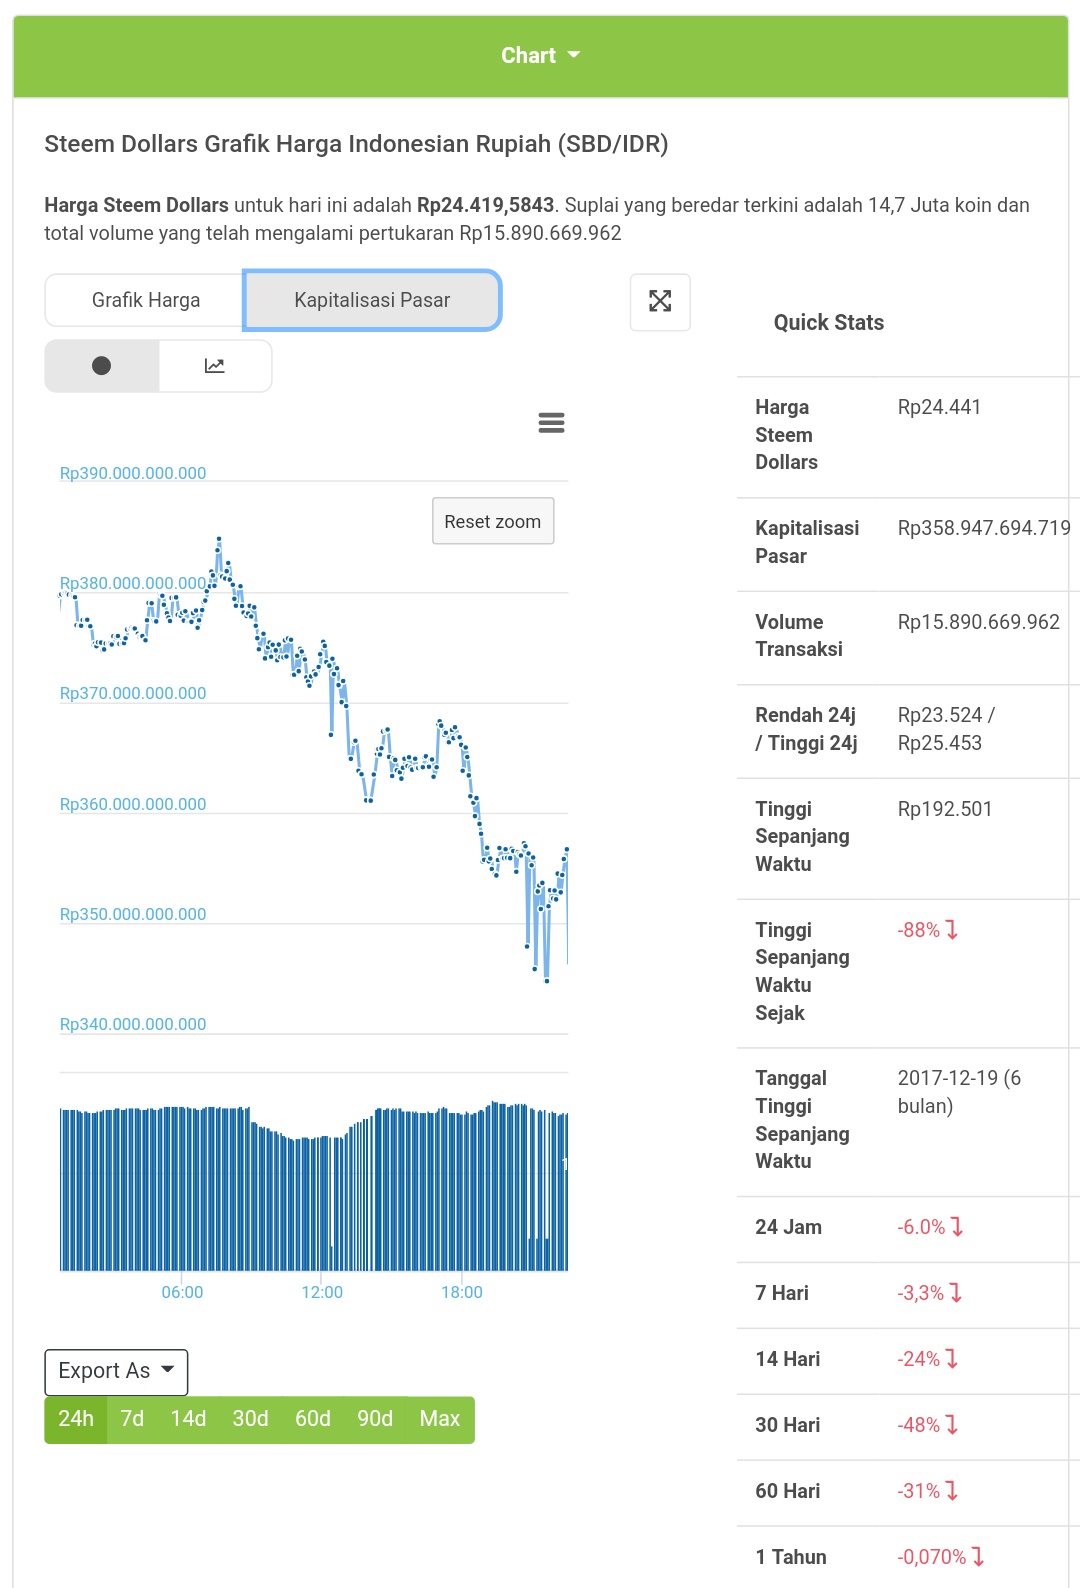Image resolution: width=1080 pixels, height=1588 pixels.
Task: Click the down arrow next to -48%
Action: (x=952, y=1425)
